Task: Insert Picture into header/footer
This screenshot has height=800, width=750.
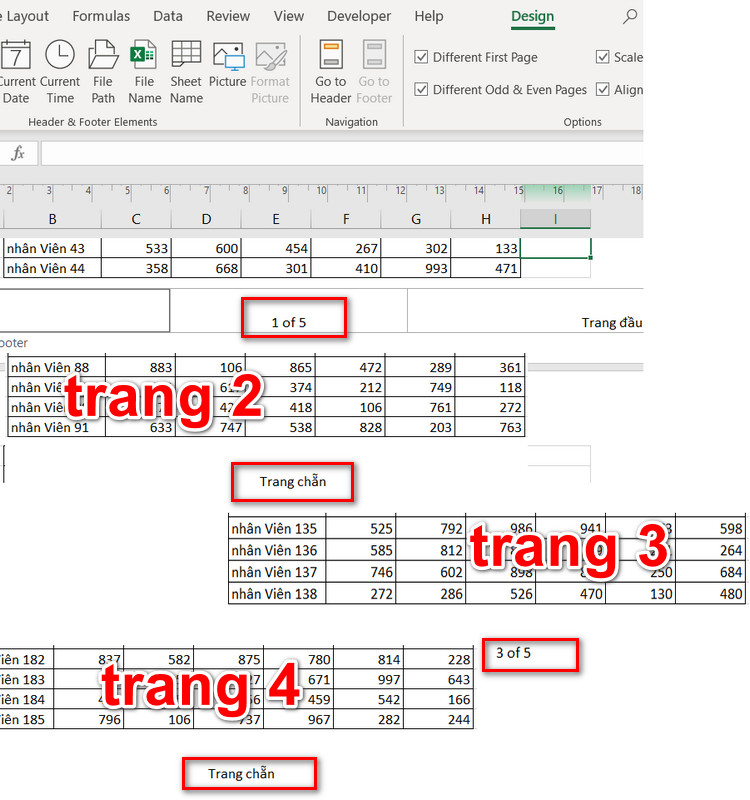Action: click(228, 64)
